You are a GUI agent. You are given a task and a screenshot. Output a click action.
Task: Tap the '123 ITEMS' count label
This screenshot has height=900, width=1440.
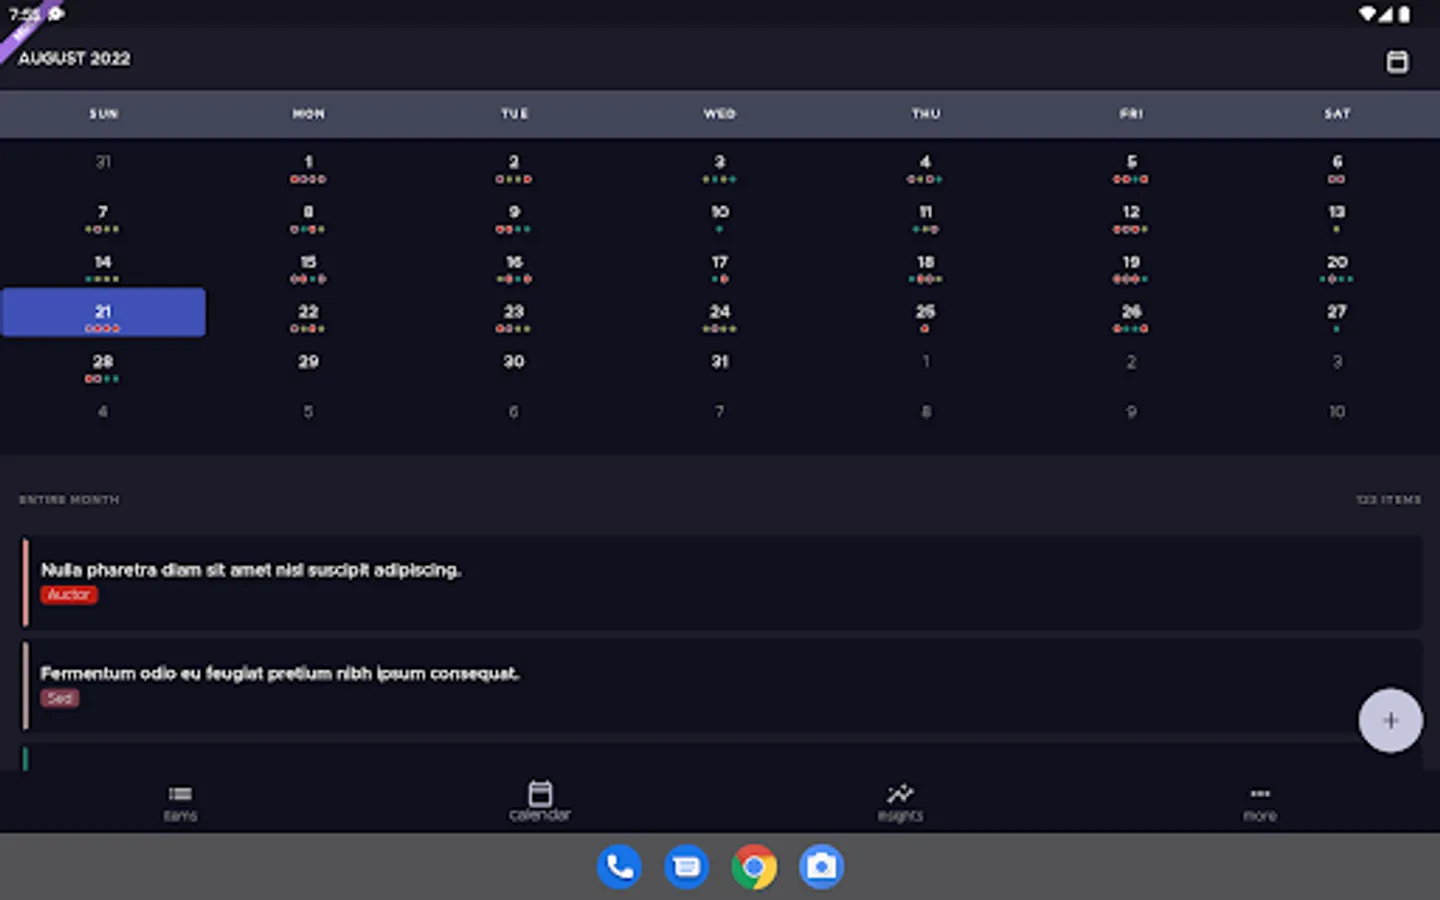[1388, 499]
